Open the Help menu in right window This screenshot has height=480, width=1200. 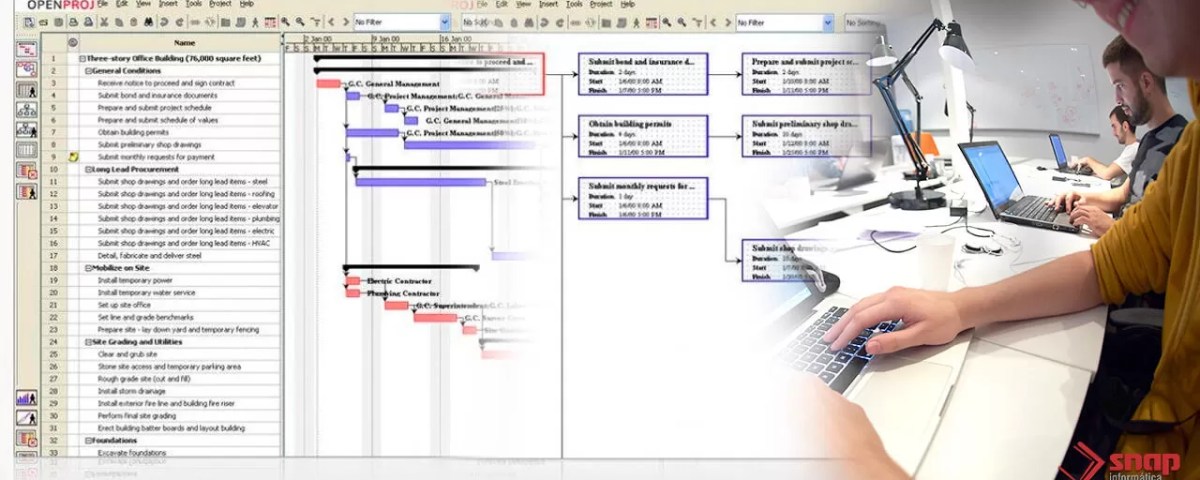(628, 4)
